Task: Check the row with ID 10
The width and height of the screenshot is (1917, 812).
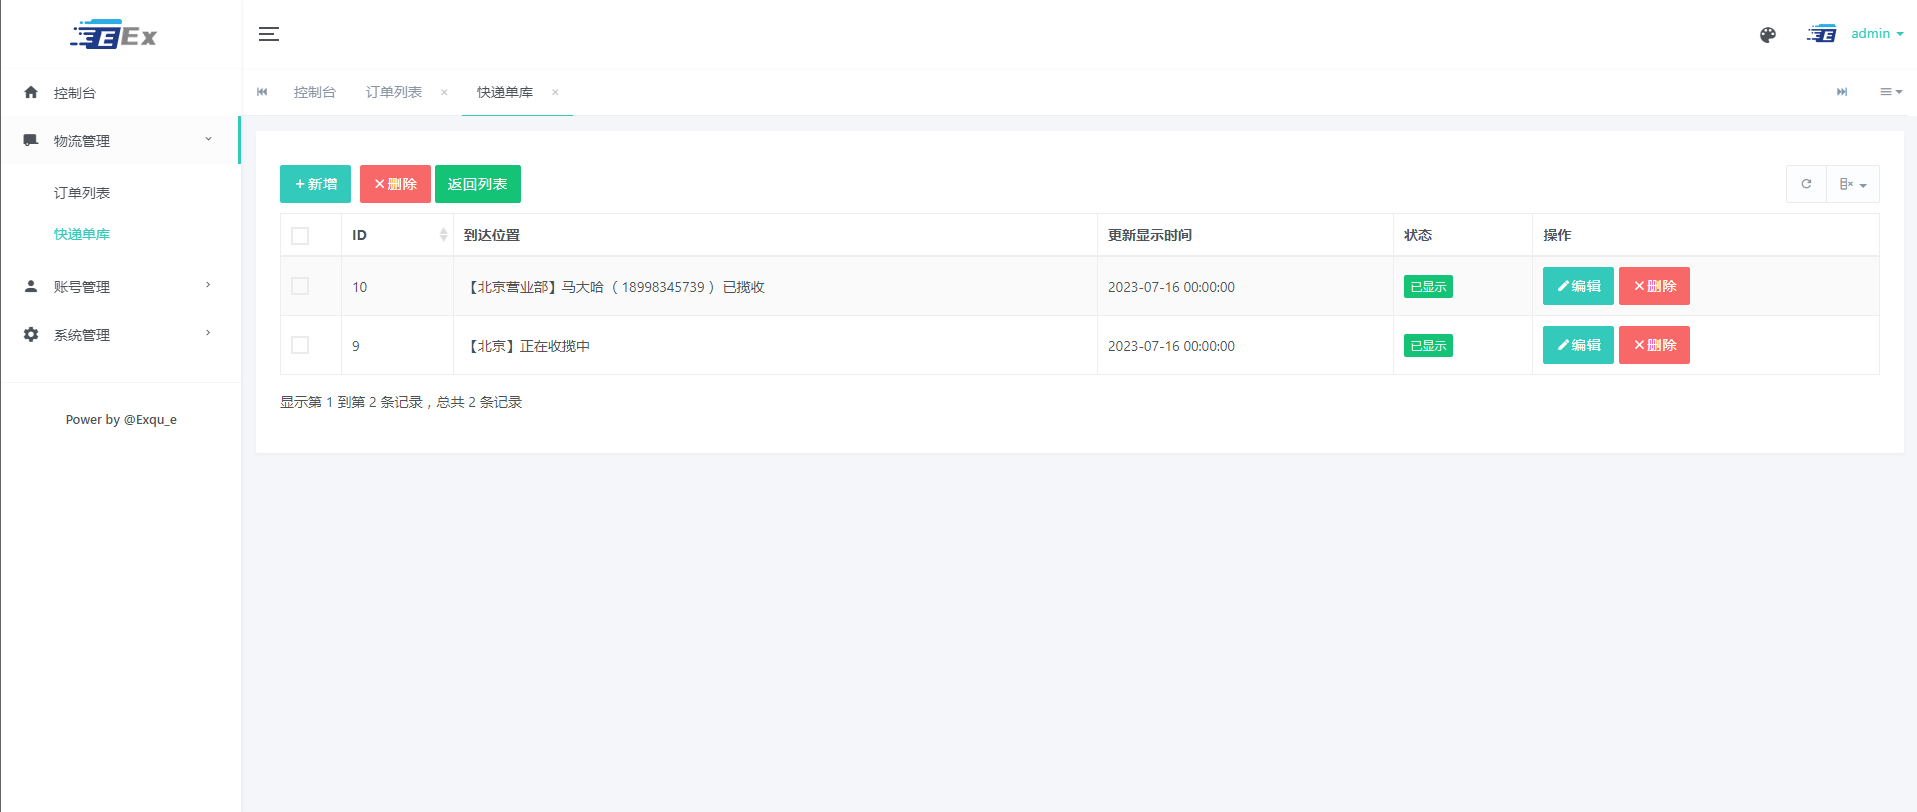Action: [300, 286]
